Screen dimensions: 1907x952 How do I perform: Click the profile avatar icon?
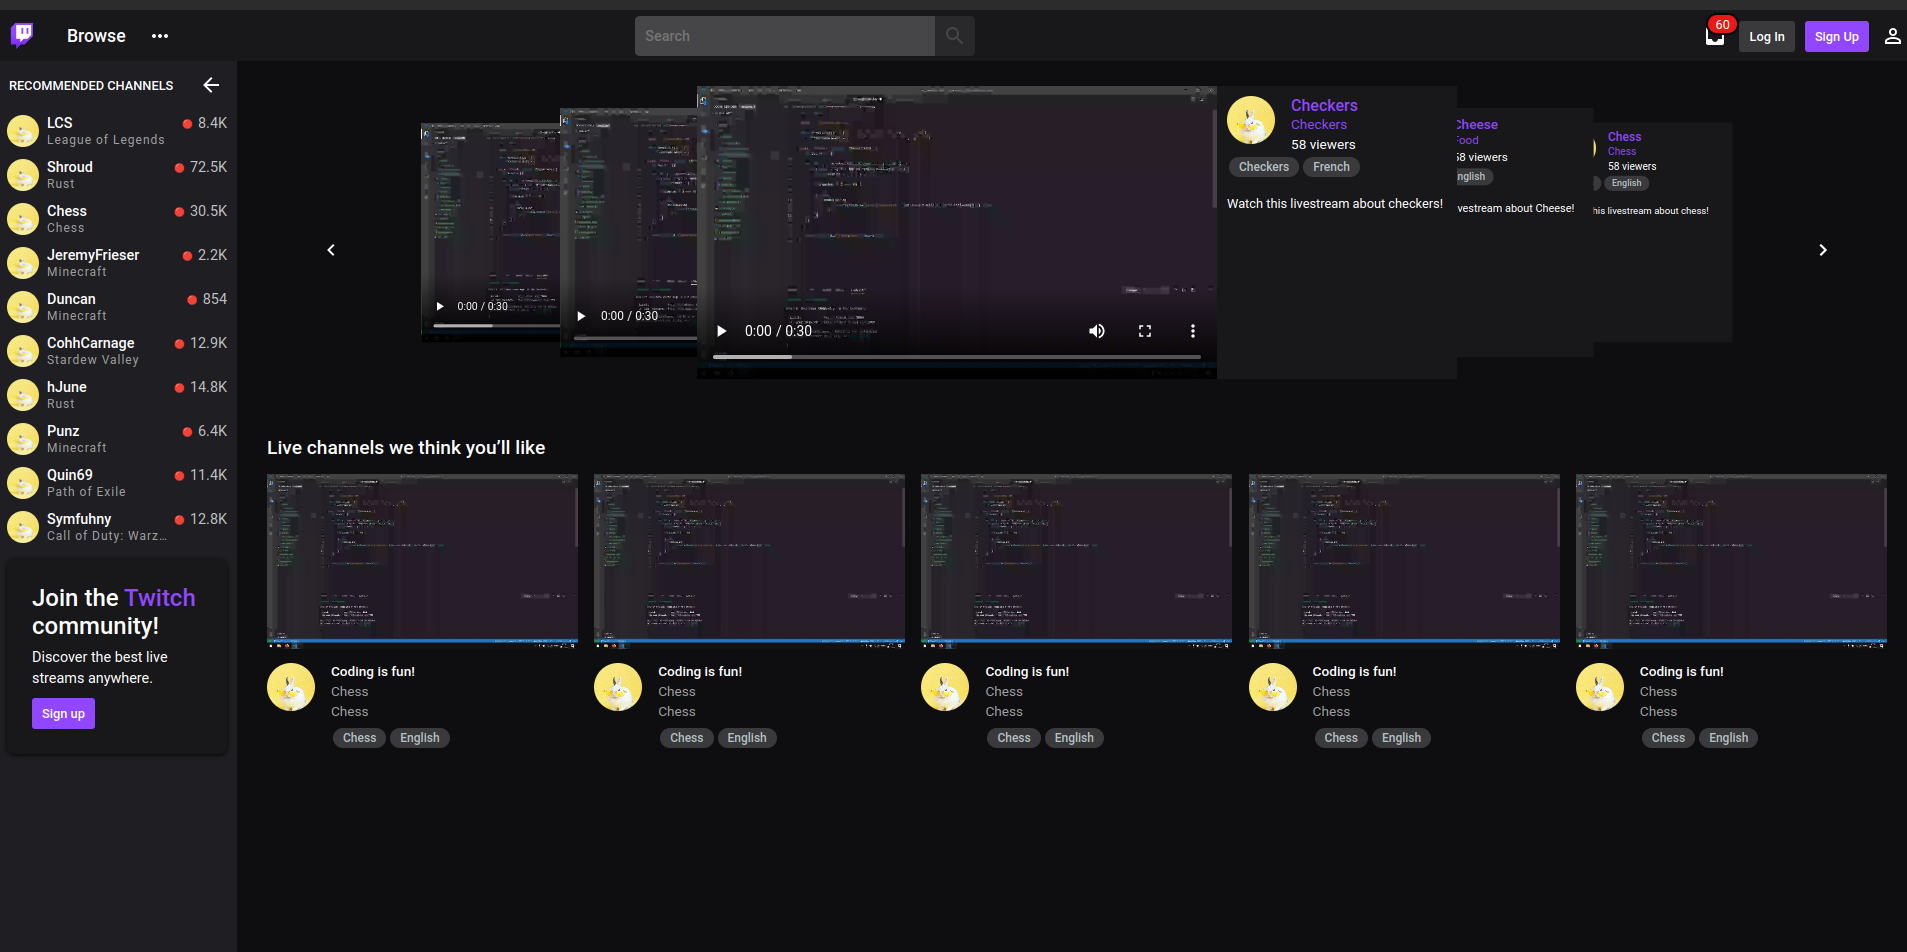click(1891, 36)
